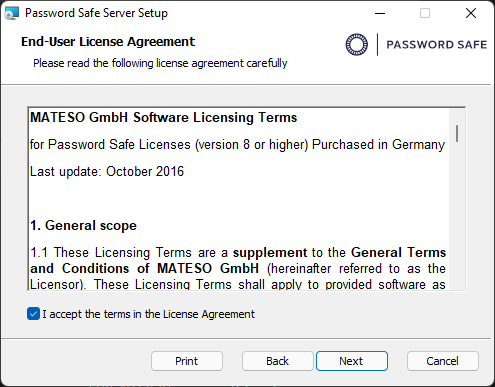Click the 'MATESO GmbH Software Licensing Terms' heading
Viewport: 495px width, 387px height.
163,118
